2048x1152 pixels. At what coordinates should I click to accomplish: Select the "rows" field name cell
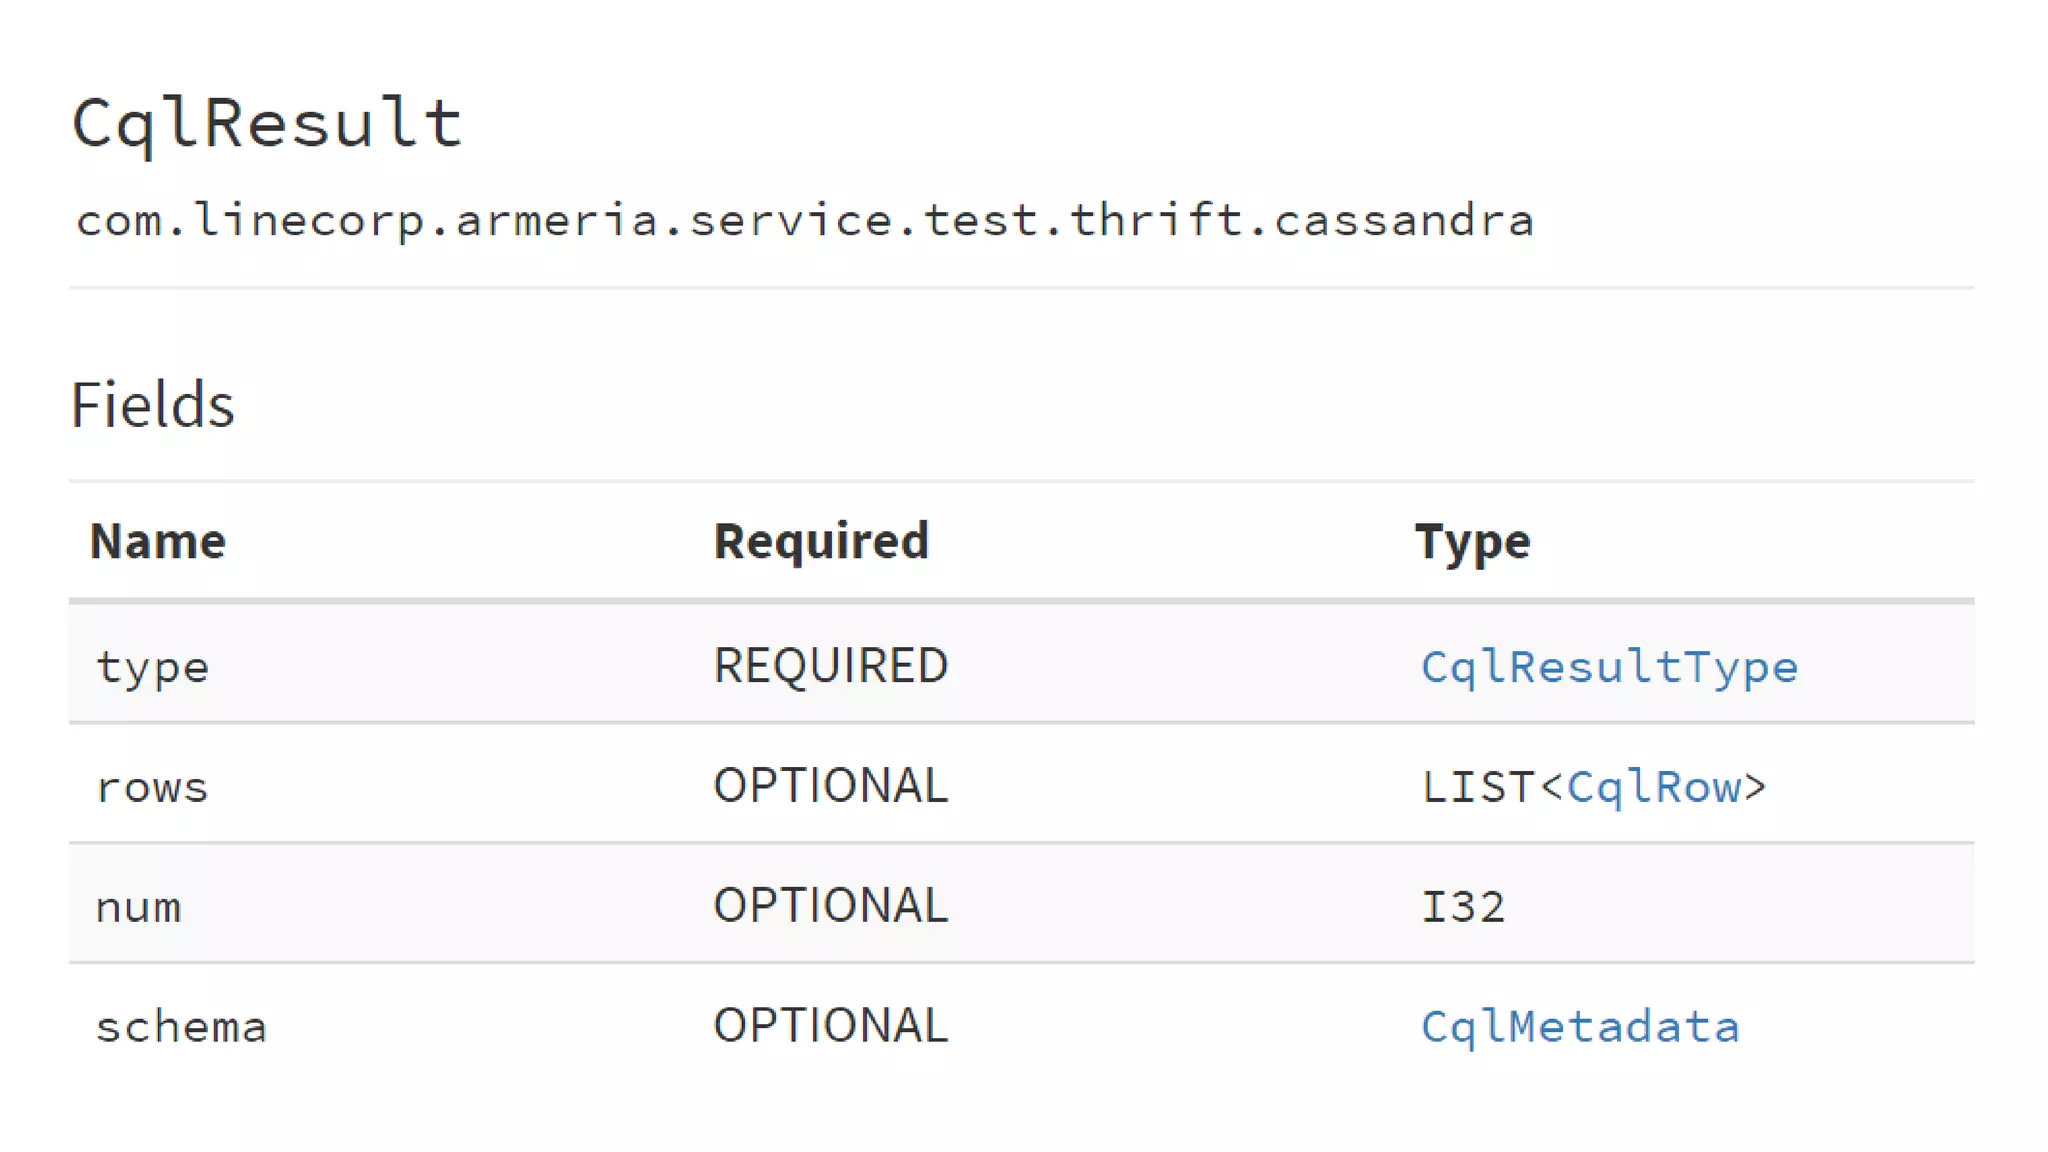152,788
